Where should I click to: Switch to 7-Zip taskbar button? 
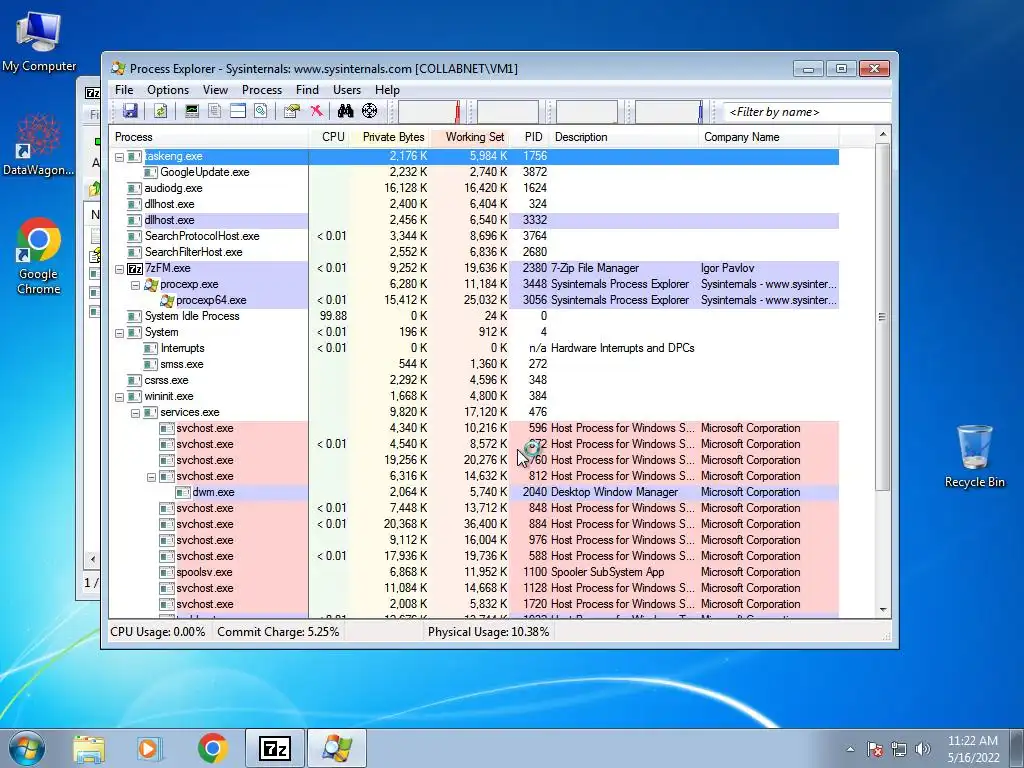[275, 748]
